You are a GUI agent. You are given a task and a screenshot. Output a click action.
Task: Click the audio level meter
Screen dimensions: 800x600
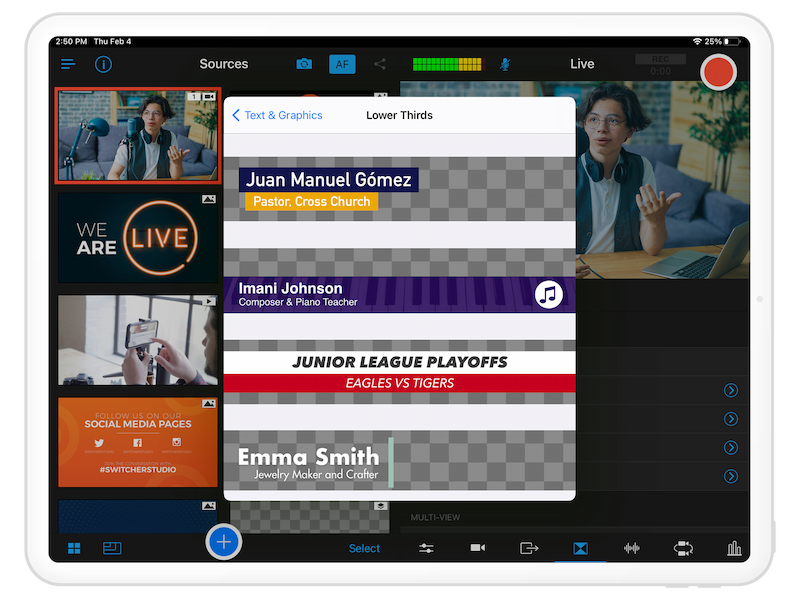[446, 64]
